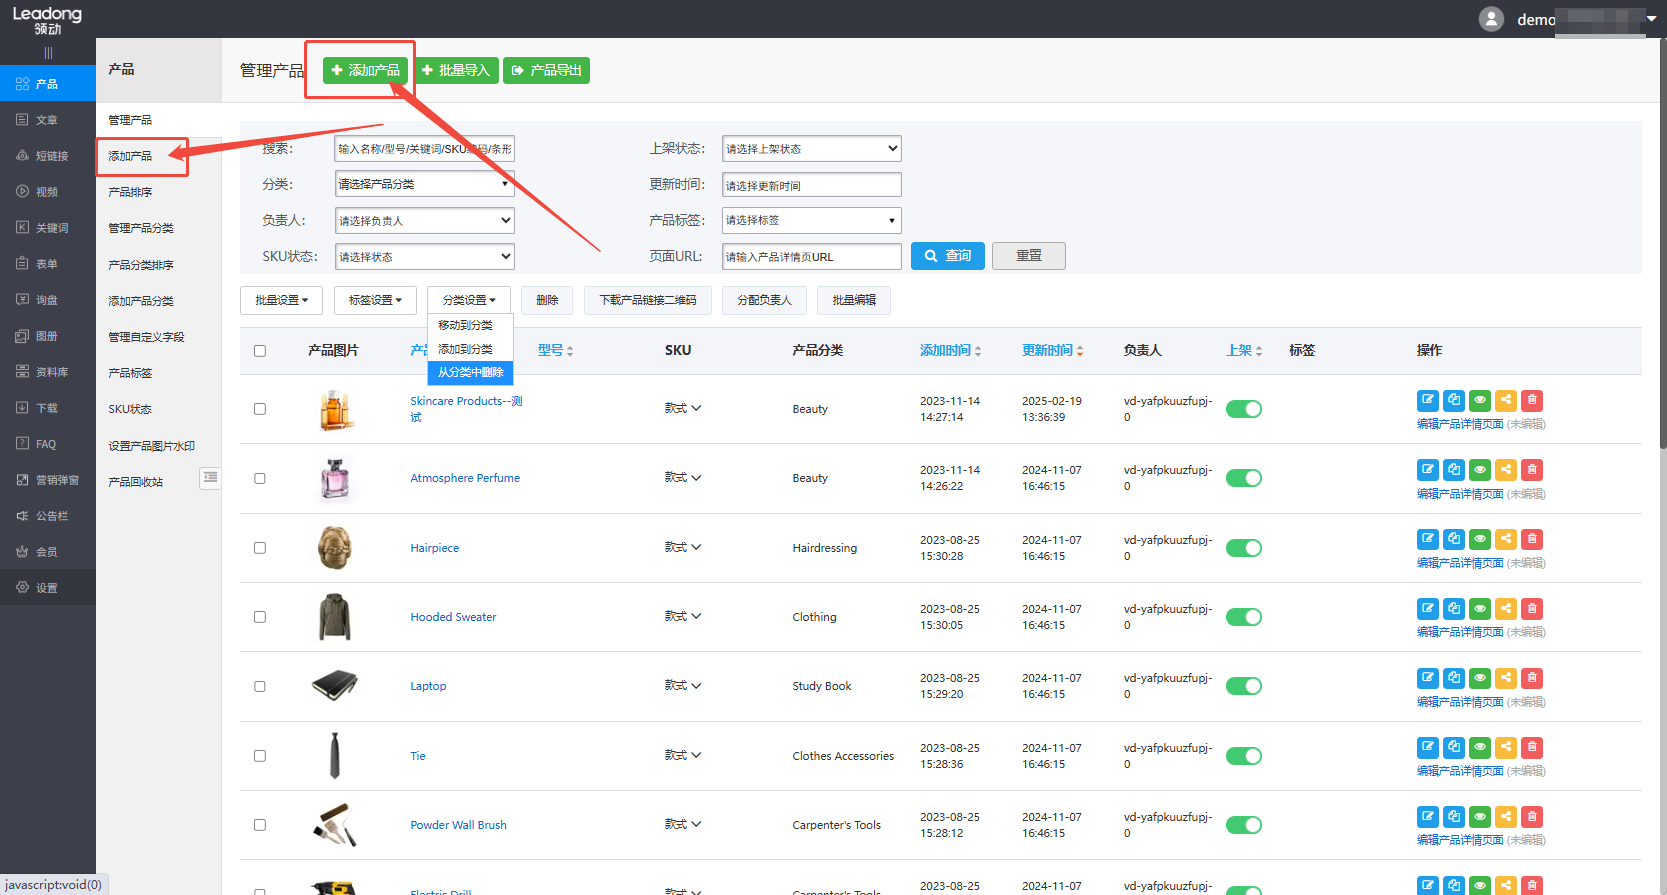Click copy icon for Atmosphere Perfume row
Viewport: 1667px width, 895px height.
pyautogui.click(x=1453, y=469)
